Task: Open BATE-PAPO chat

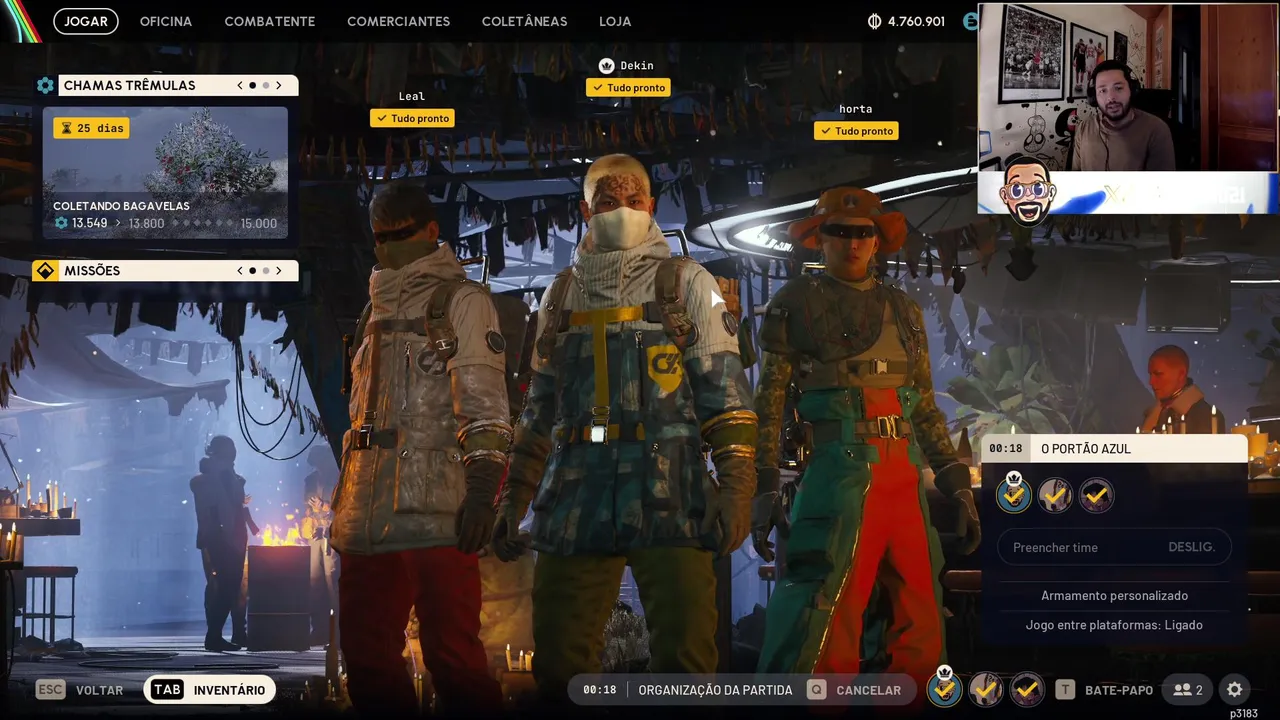Action: coord(1119,690)
